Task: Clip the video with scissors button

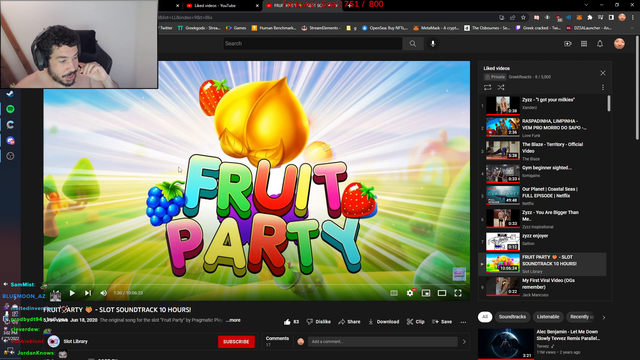Action: tap(416, 322)
